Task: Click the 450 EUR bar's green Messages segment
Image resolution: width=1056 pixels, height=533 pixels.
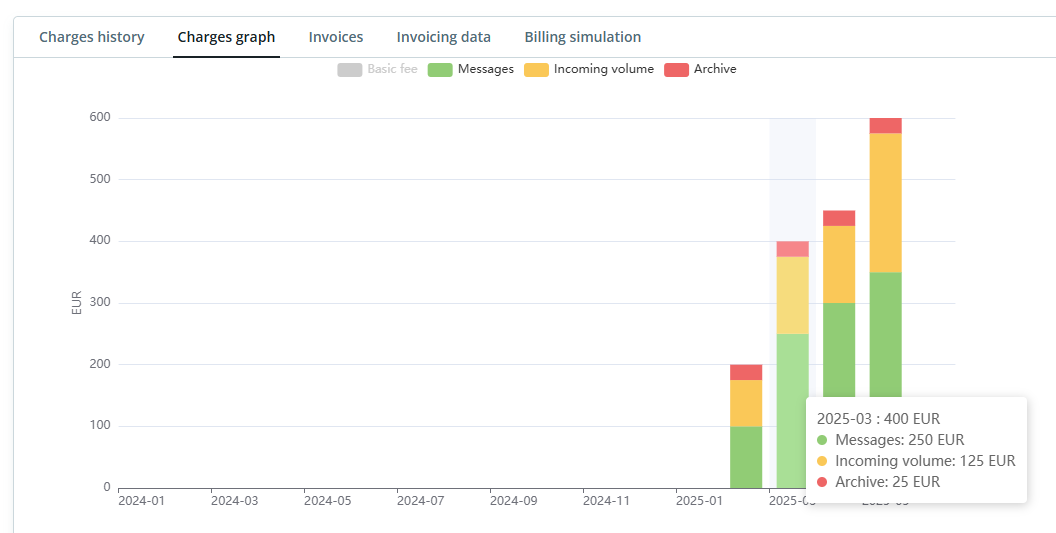Action: [839, 350]
